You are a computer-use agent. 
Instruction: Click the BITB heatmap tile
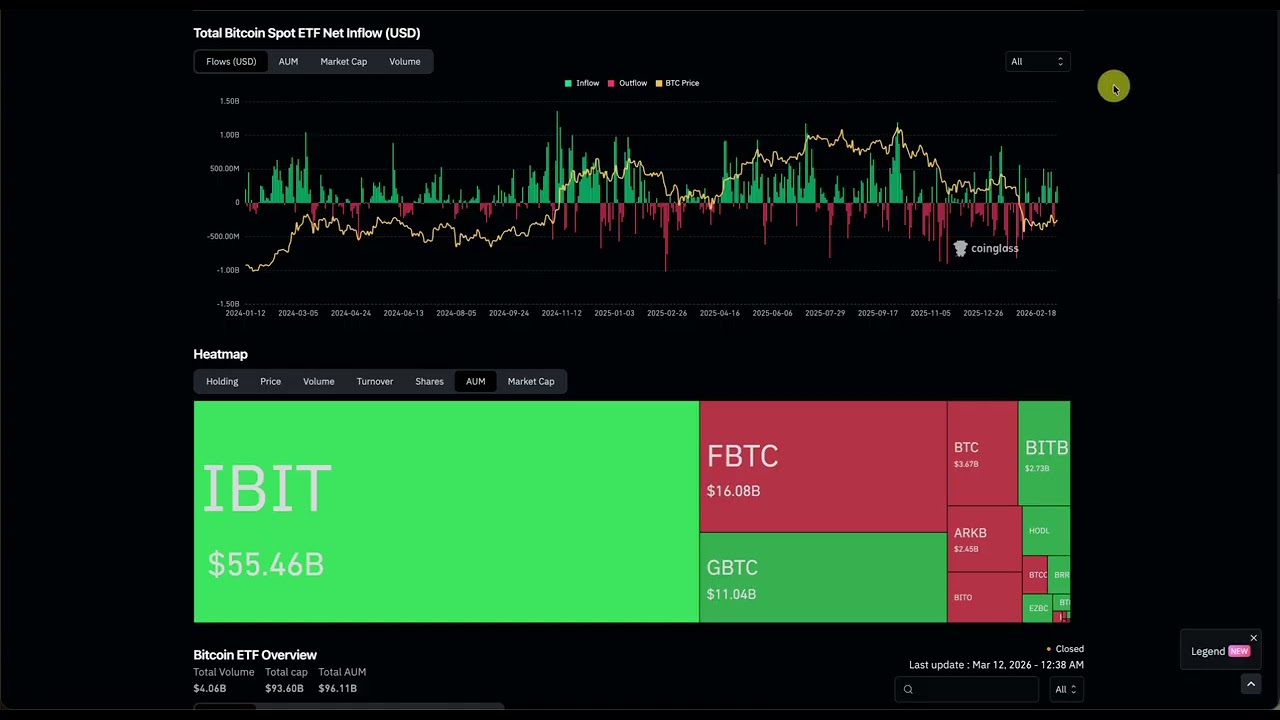coord(1044,454)
